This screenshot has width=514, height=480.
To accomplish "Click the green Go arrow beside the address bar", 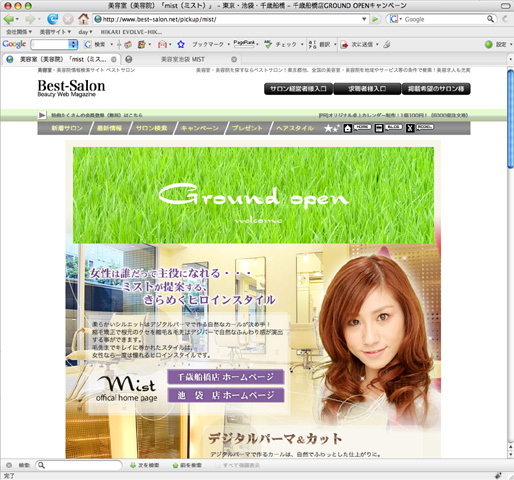I will (375, 19).
